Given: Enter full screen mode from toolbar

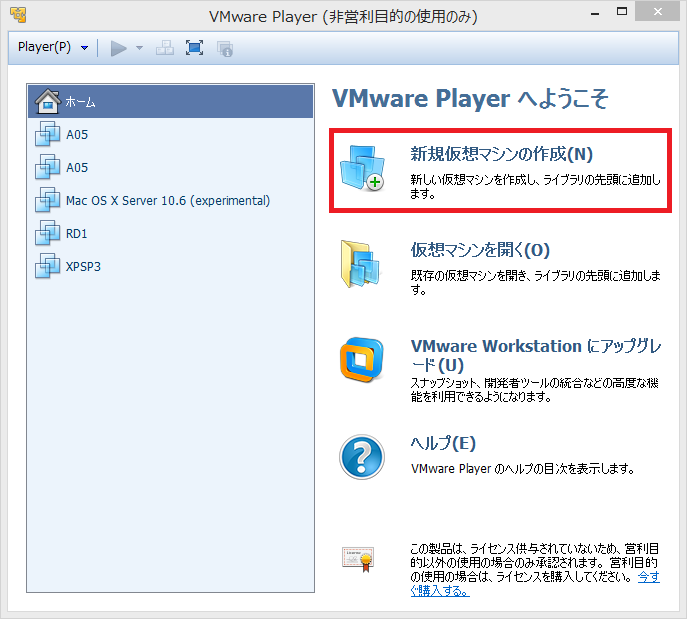Looking at the screenshot, I should point(194,48).
